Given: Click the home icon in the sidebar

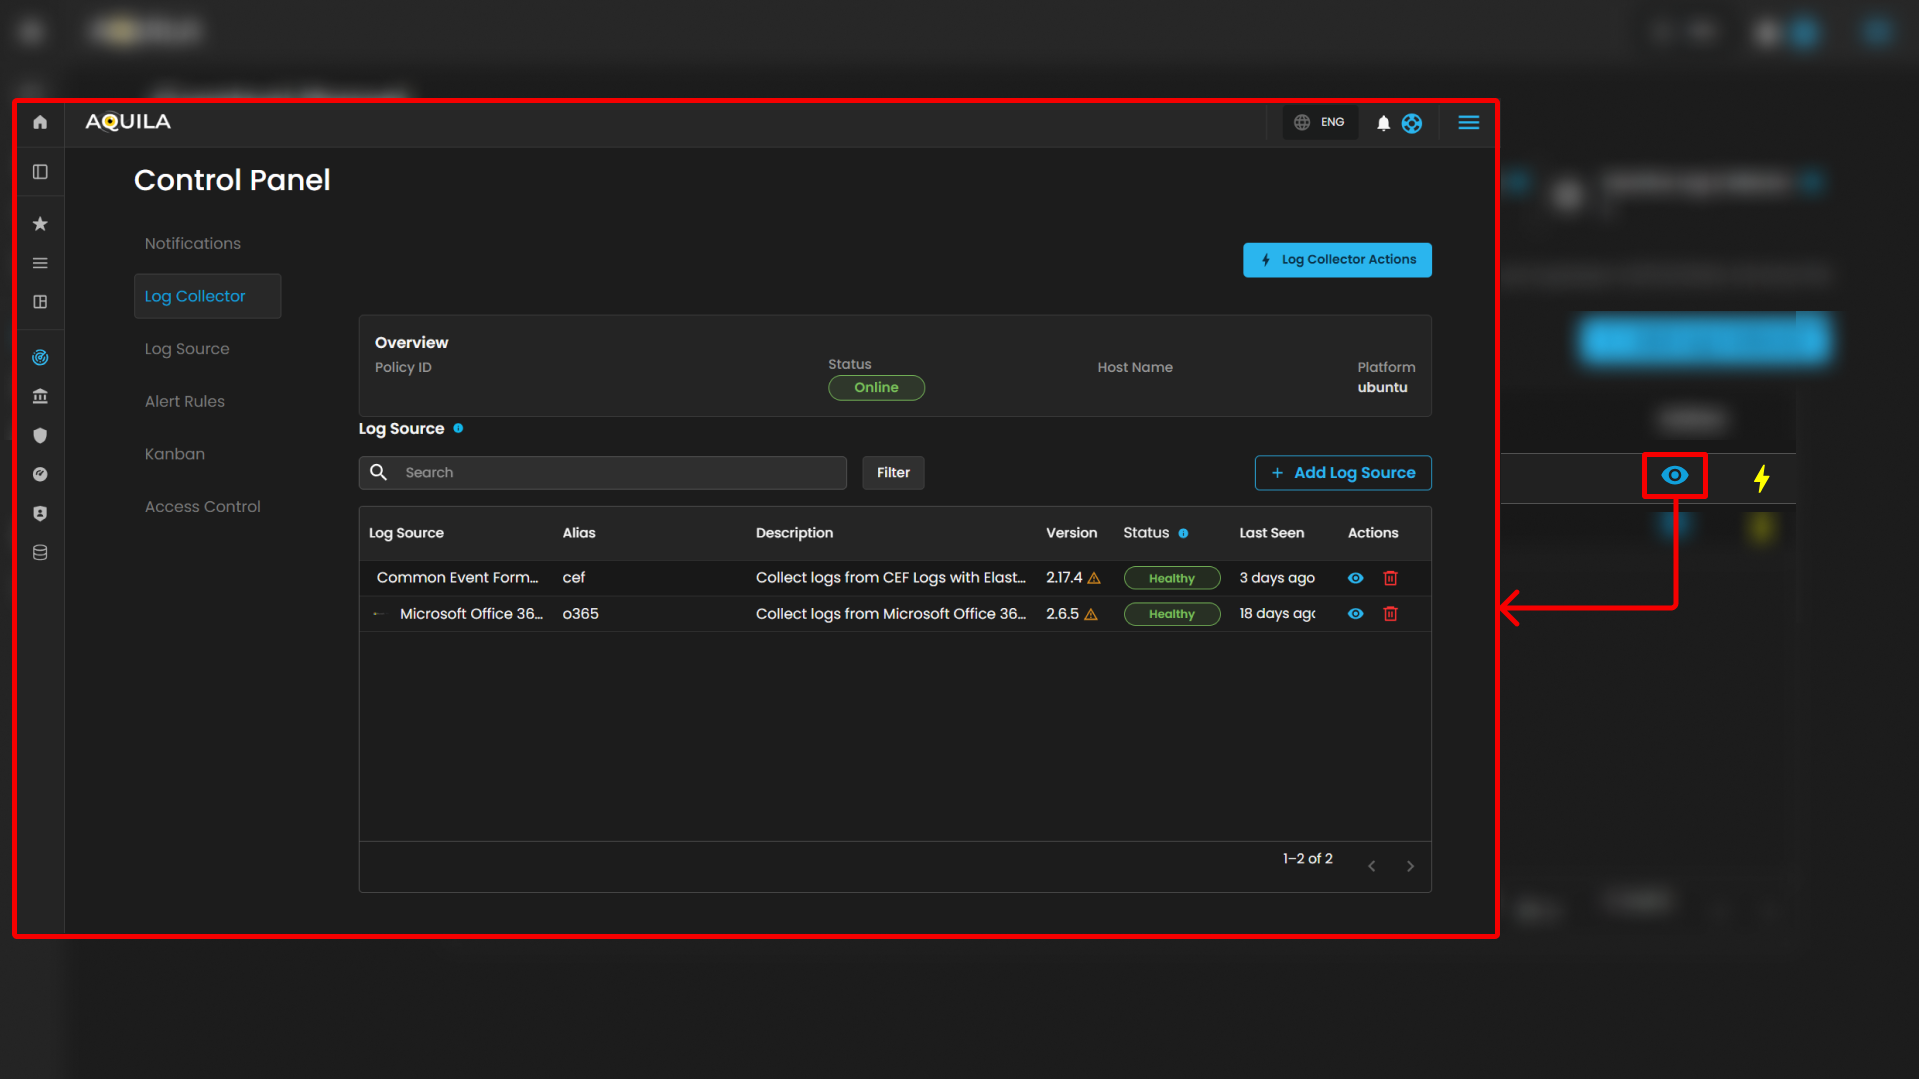Looking at the screenshot, I should tap(40, 122).
